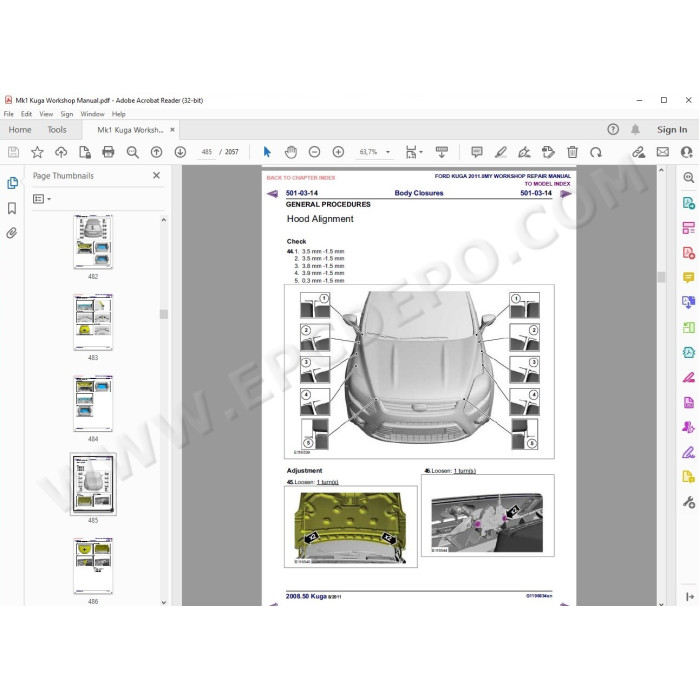The width and height of the screenshot is (700, 700).
Task: Open notifications bell icon
Action: pos(635,129)
